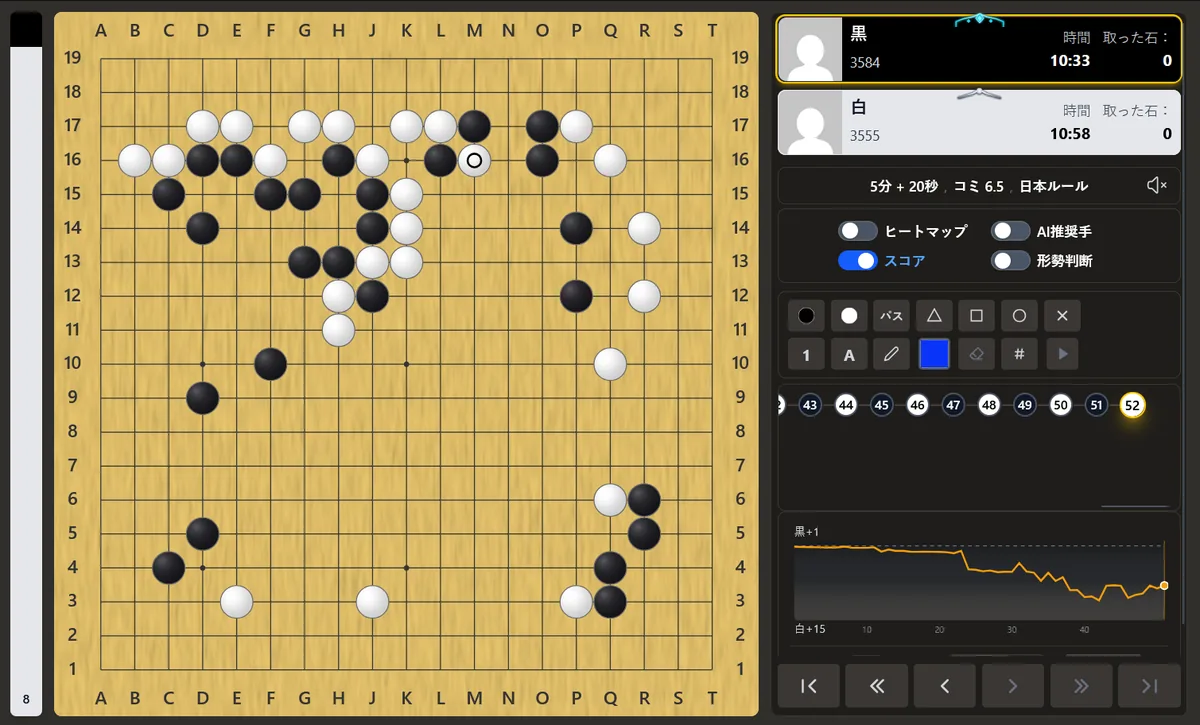
Task: Click black's rating 3584
Action: (865, 62)
